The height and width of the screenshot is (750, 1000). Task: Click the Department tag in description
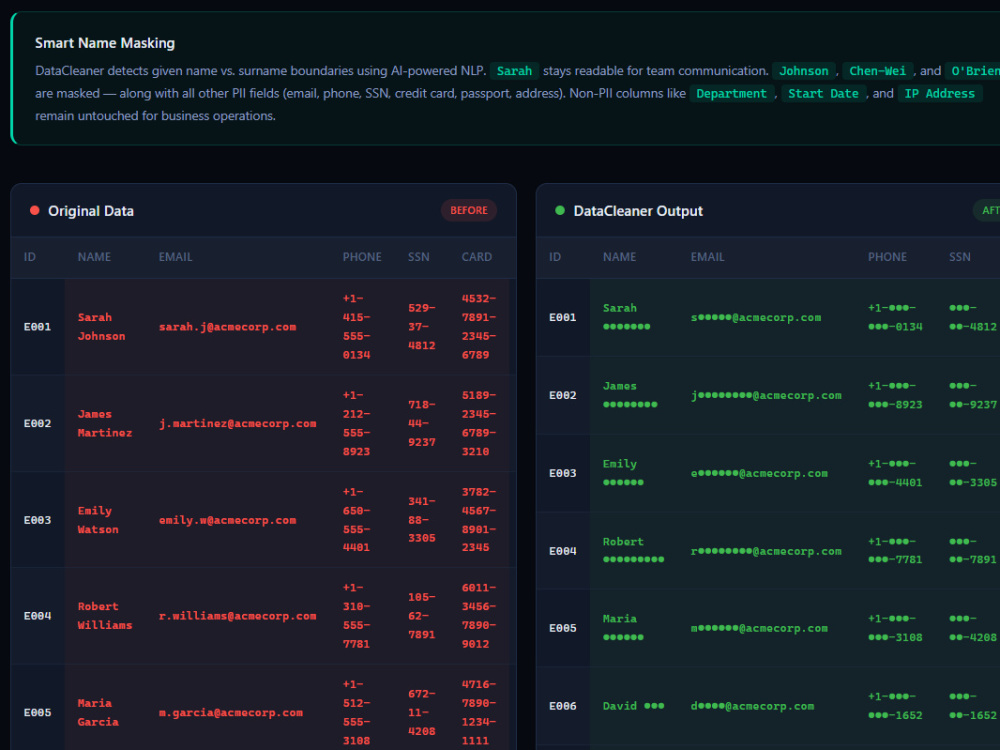[x=732, y=94]
